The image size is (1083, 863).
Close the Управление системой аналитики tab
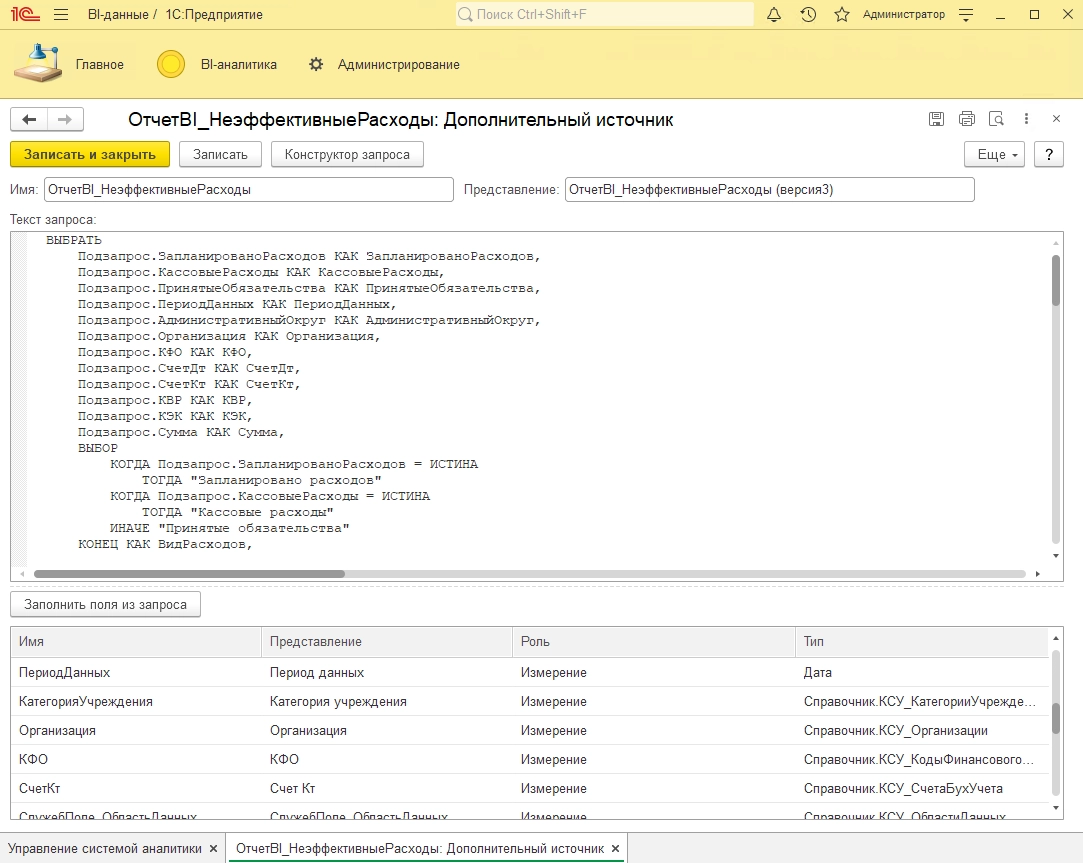pos(213,848)
